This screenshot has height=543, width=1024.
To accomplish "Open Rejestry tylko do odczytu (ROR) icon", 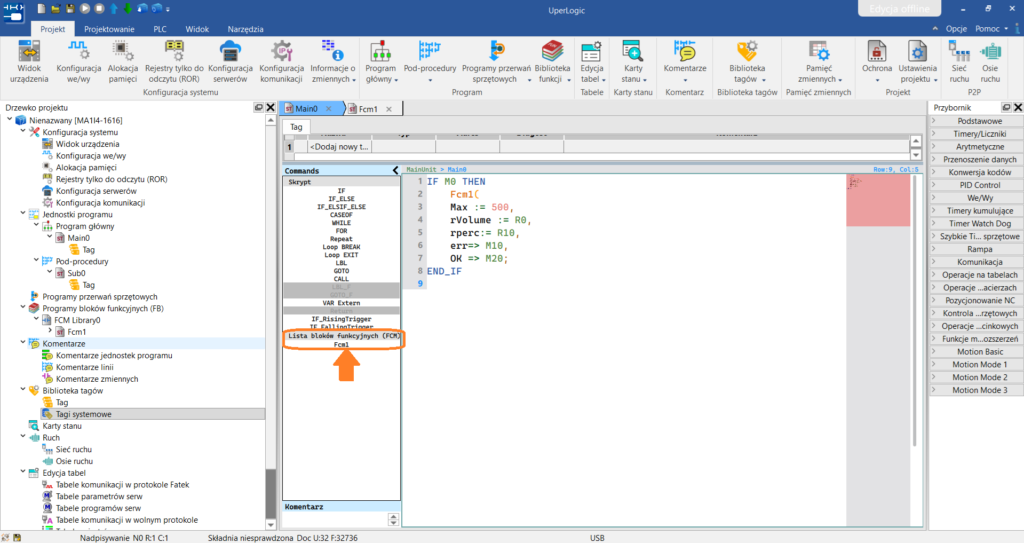I will [174, 61].
